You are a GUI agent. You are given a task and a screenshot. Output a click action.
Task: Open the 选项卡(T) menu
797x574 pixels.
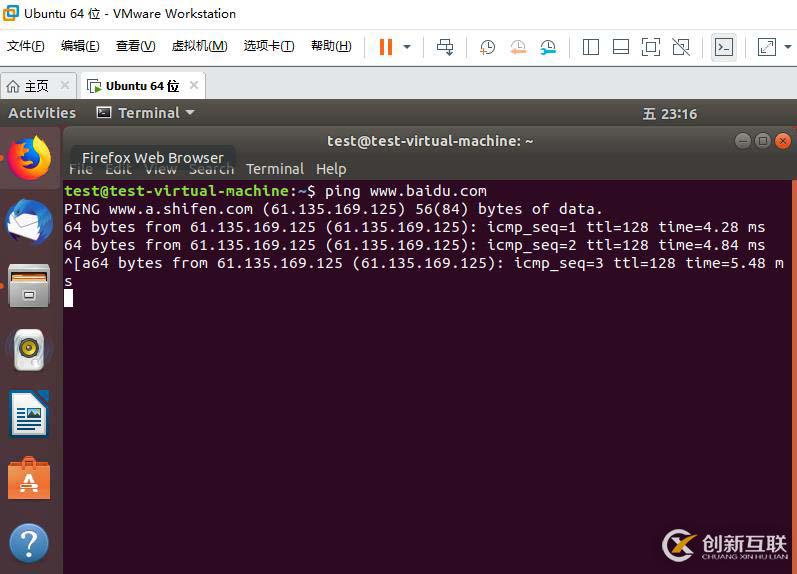tap(269, 46)
